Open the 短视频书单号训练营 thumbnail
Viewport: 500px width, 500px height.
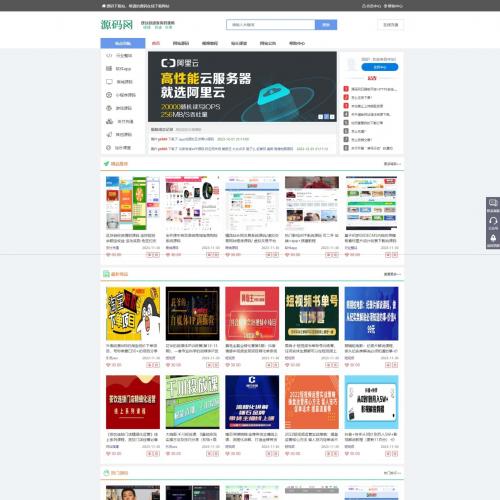(x=312, y=313)
